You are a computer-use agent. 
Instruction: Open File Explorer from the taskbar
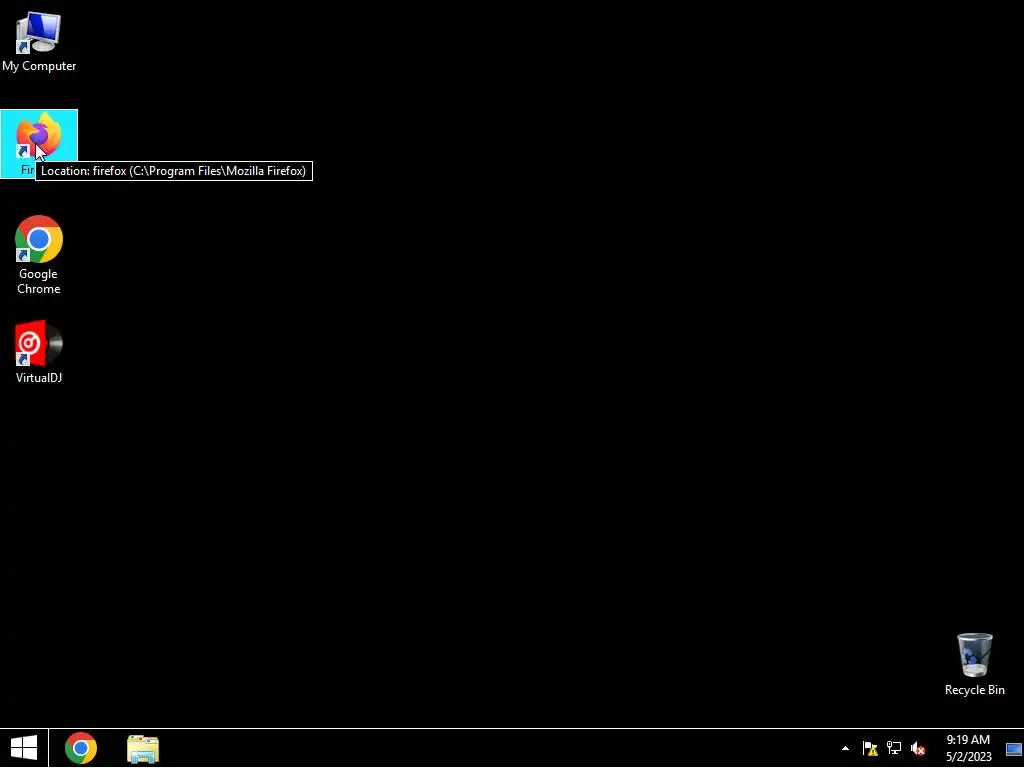pos(143,749)
